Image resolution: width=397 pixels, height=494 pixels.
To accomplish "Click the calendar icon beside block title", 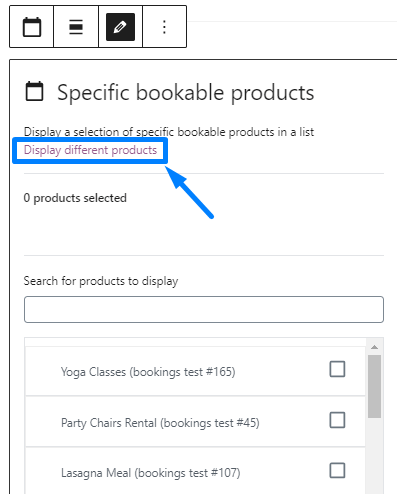I will pos(34,91).
